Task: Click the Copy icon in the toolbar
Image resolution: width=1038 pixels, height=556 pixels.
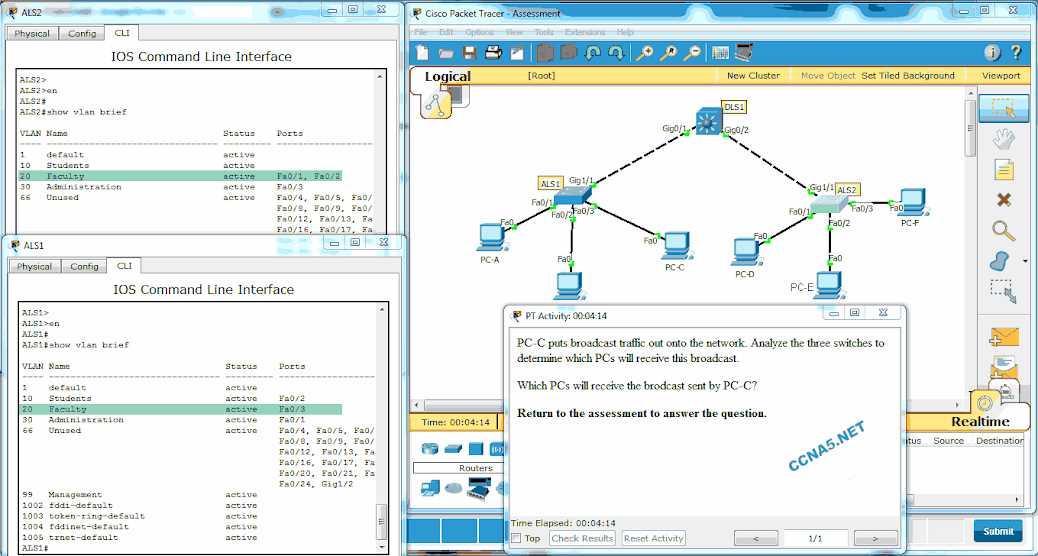Action: 545,53
